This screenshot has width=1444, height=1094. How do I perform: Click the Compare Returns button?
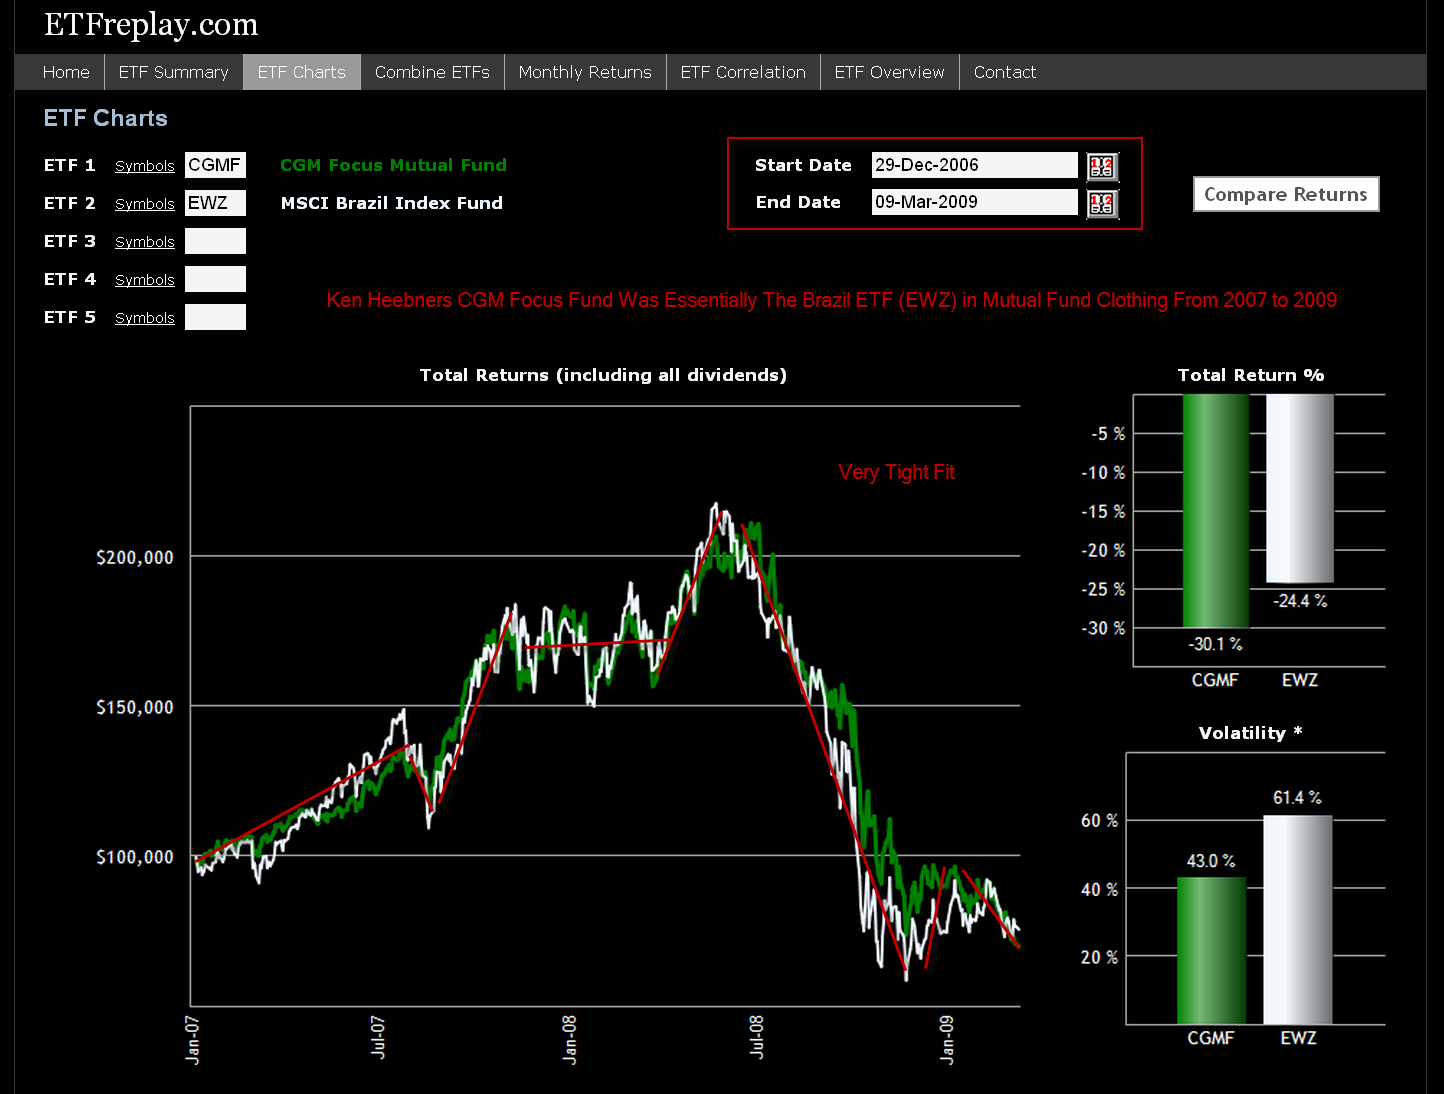tap(1286, 194)
